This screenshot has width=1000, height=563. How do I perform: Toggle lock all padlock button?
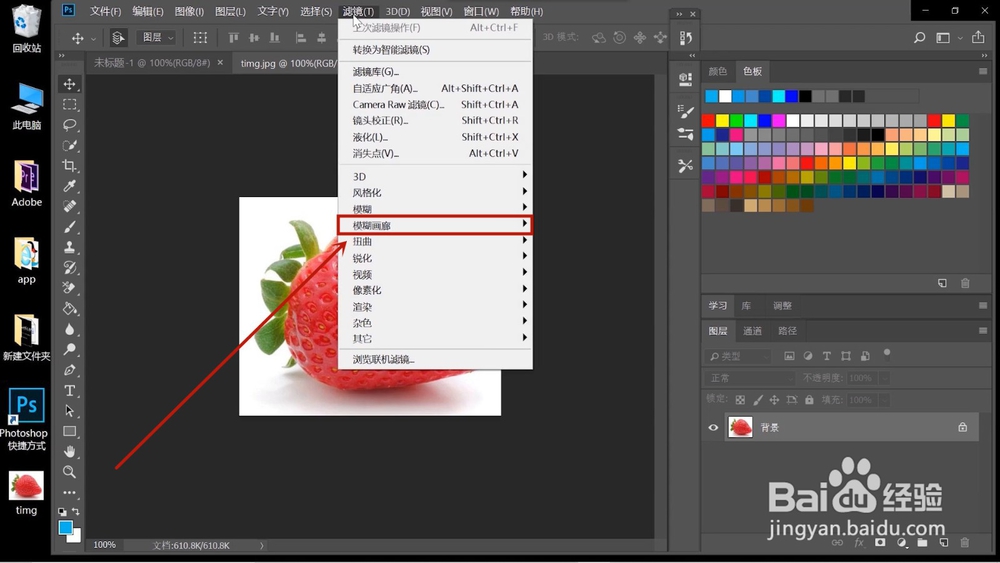click(809, 400)
